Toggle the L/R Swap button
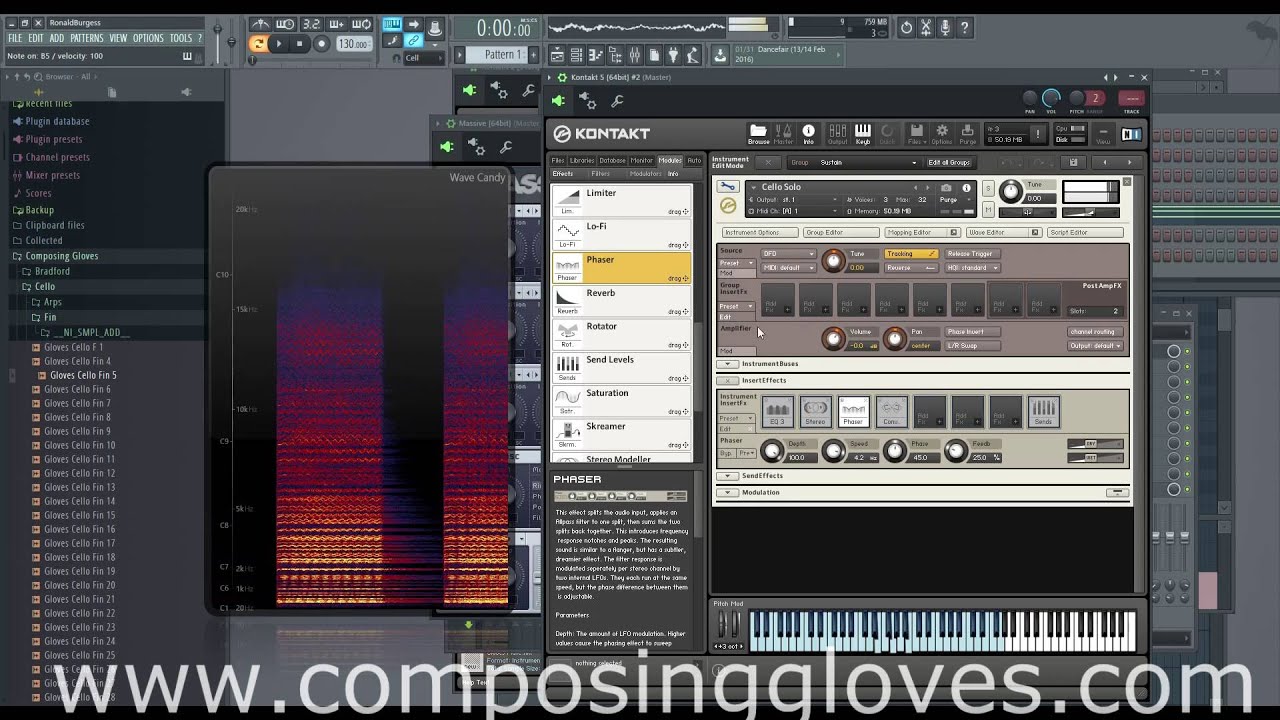 point(970,346)
